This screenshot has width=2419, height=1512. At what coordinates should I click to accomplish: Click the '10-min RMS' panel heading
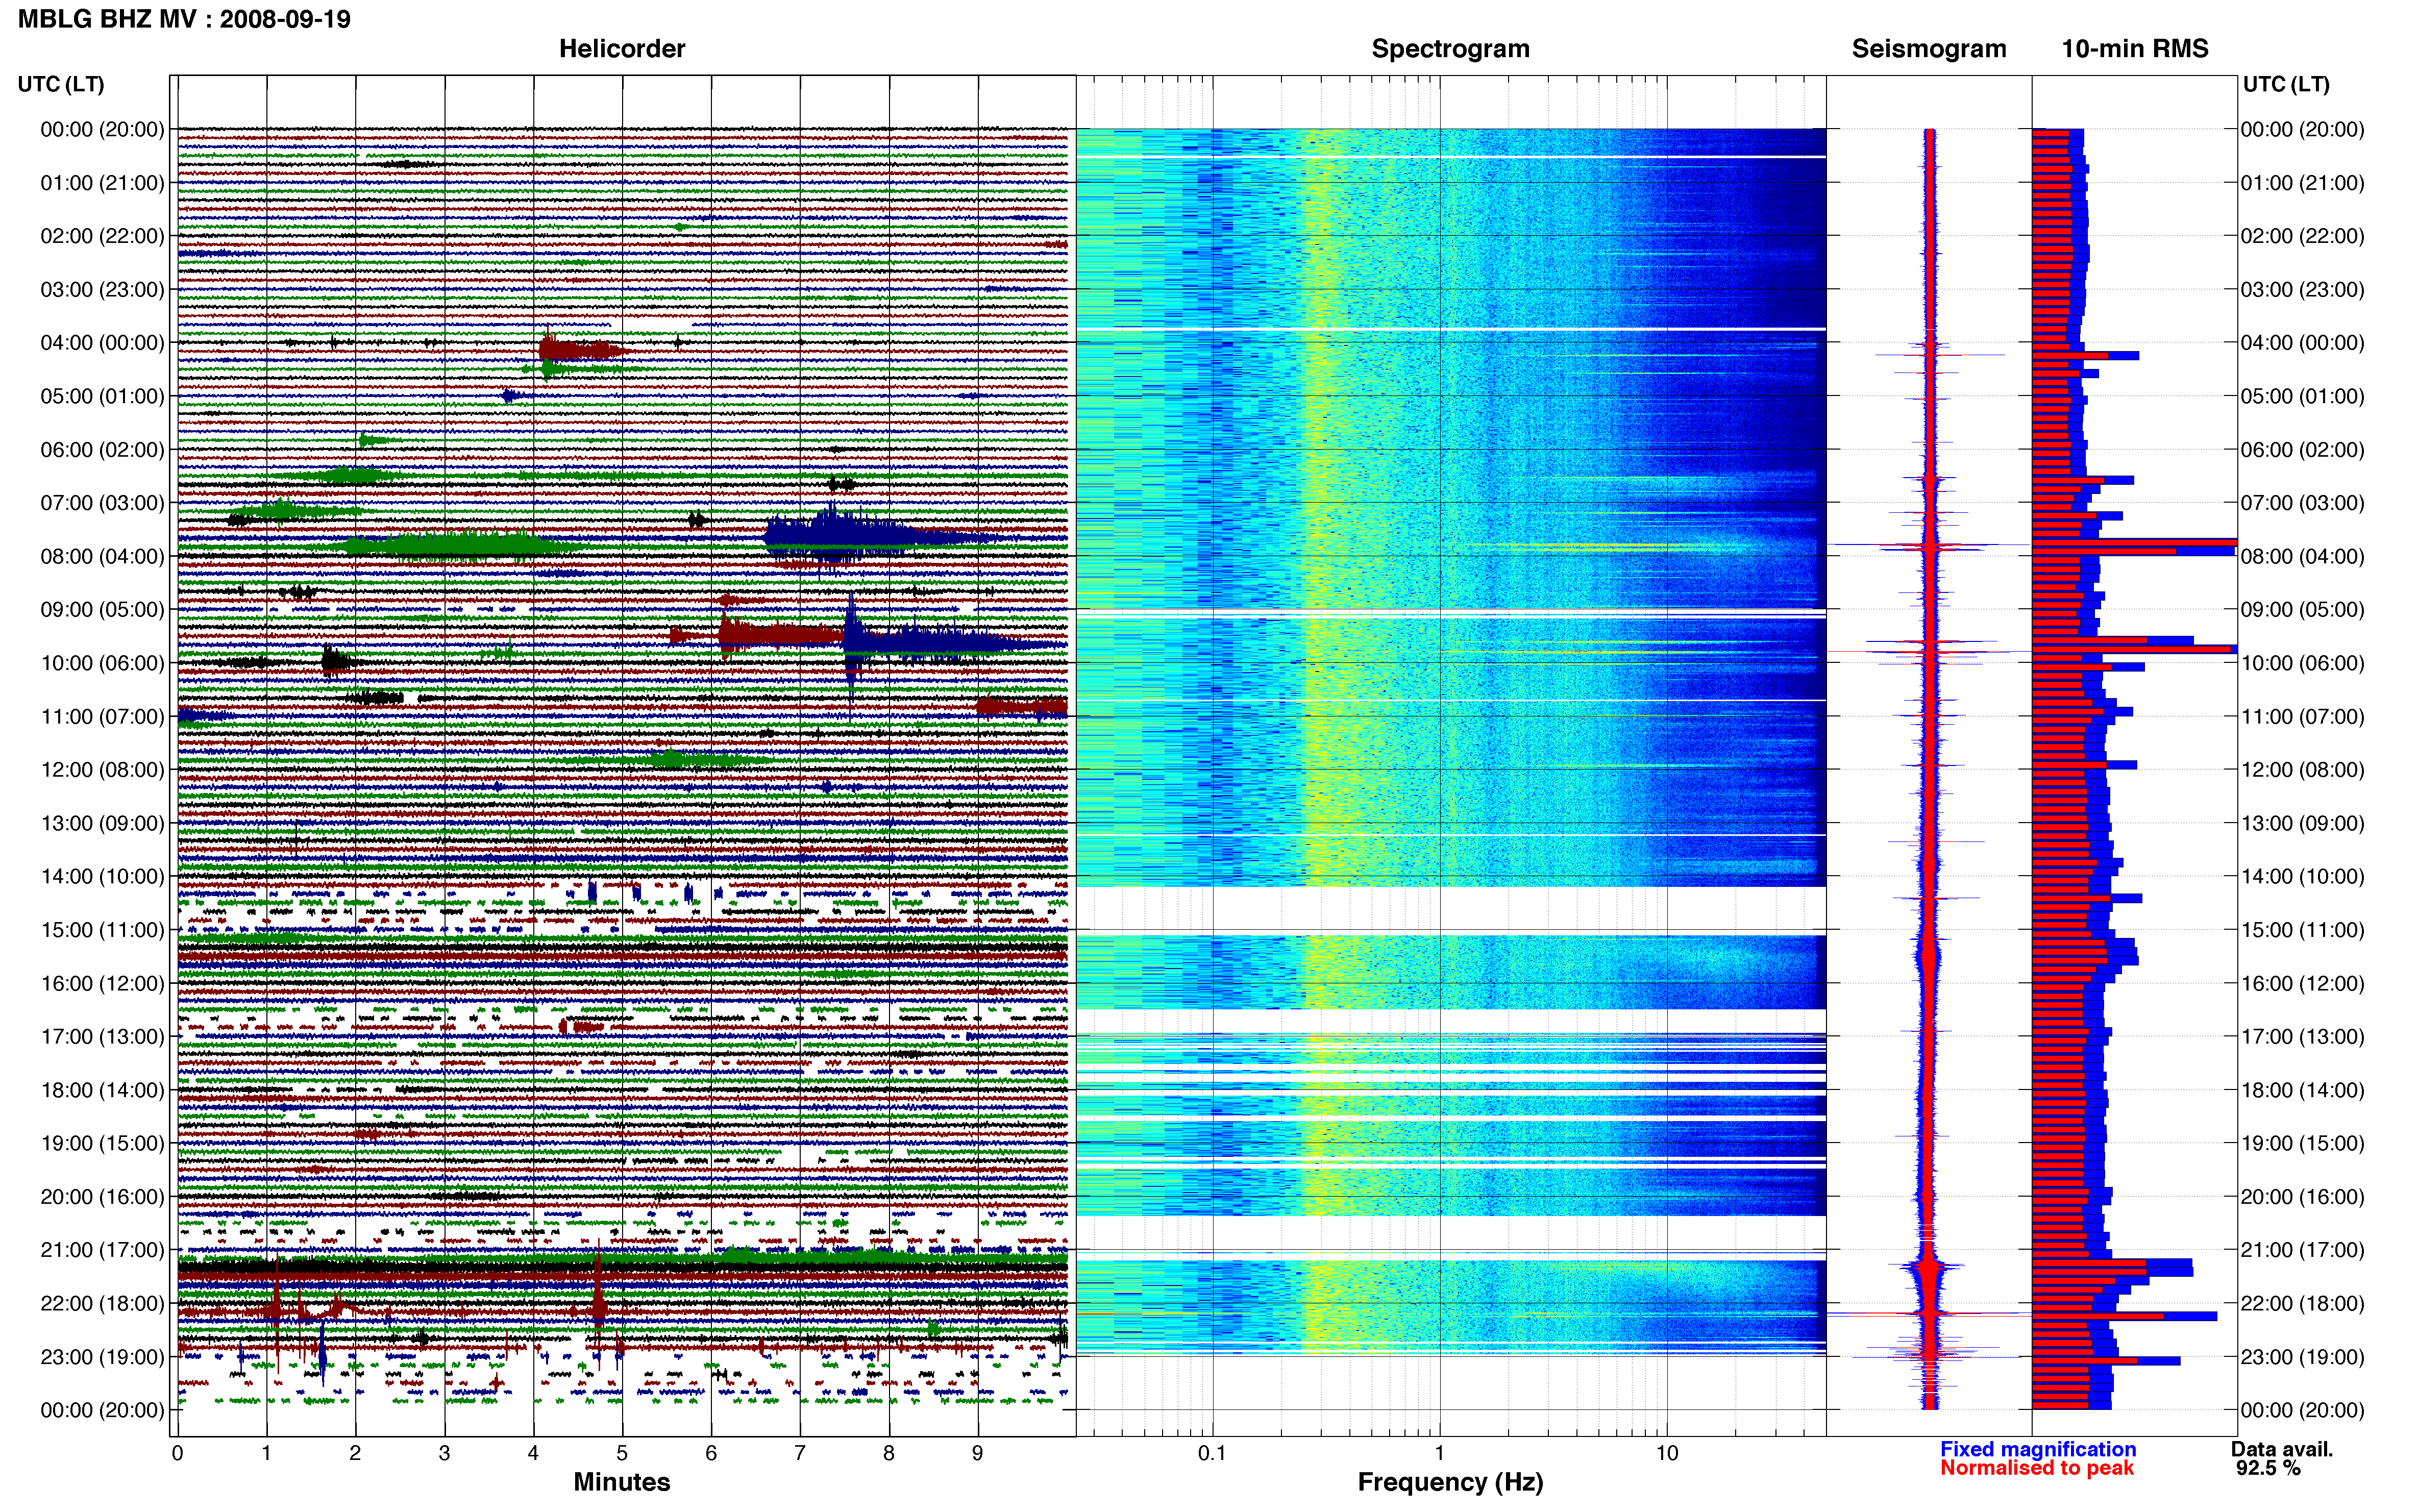pos(2134,48)
